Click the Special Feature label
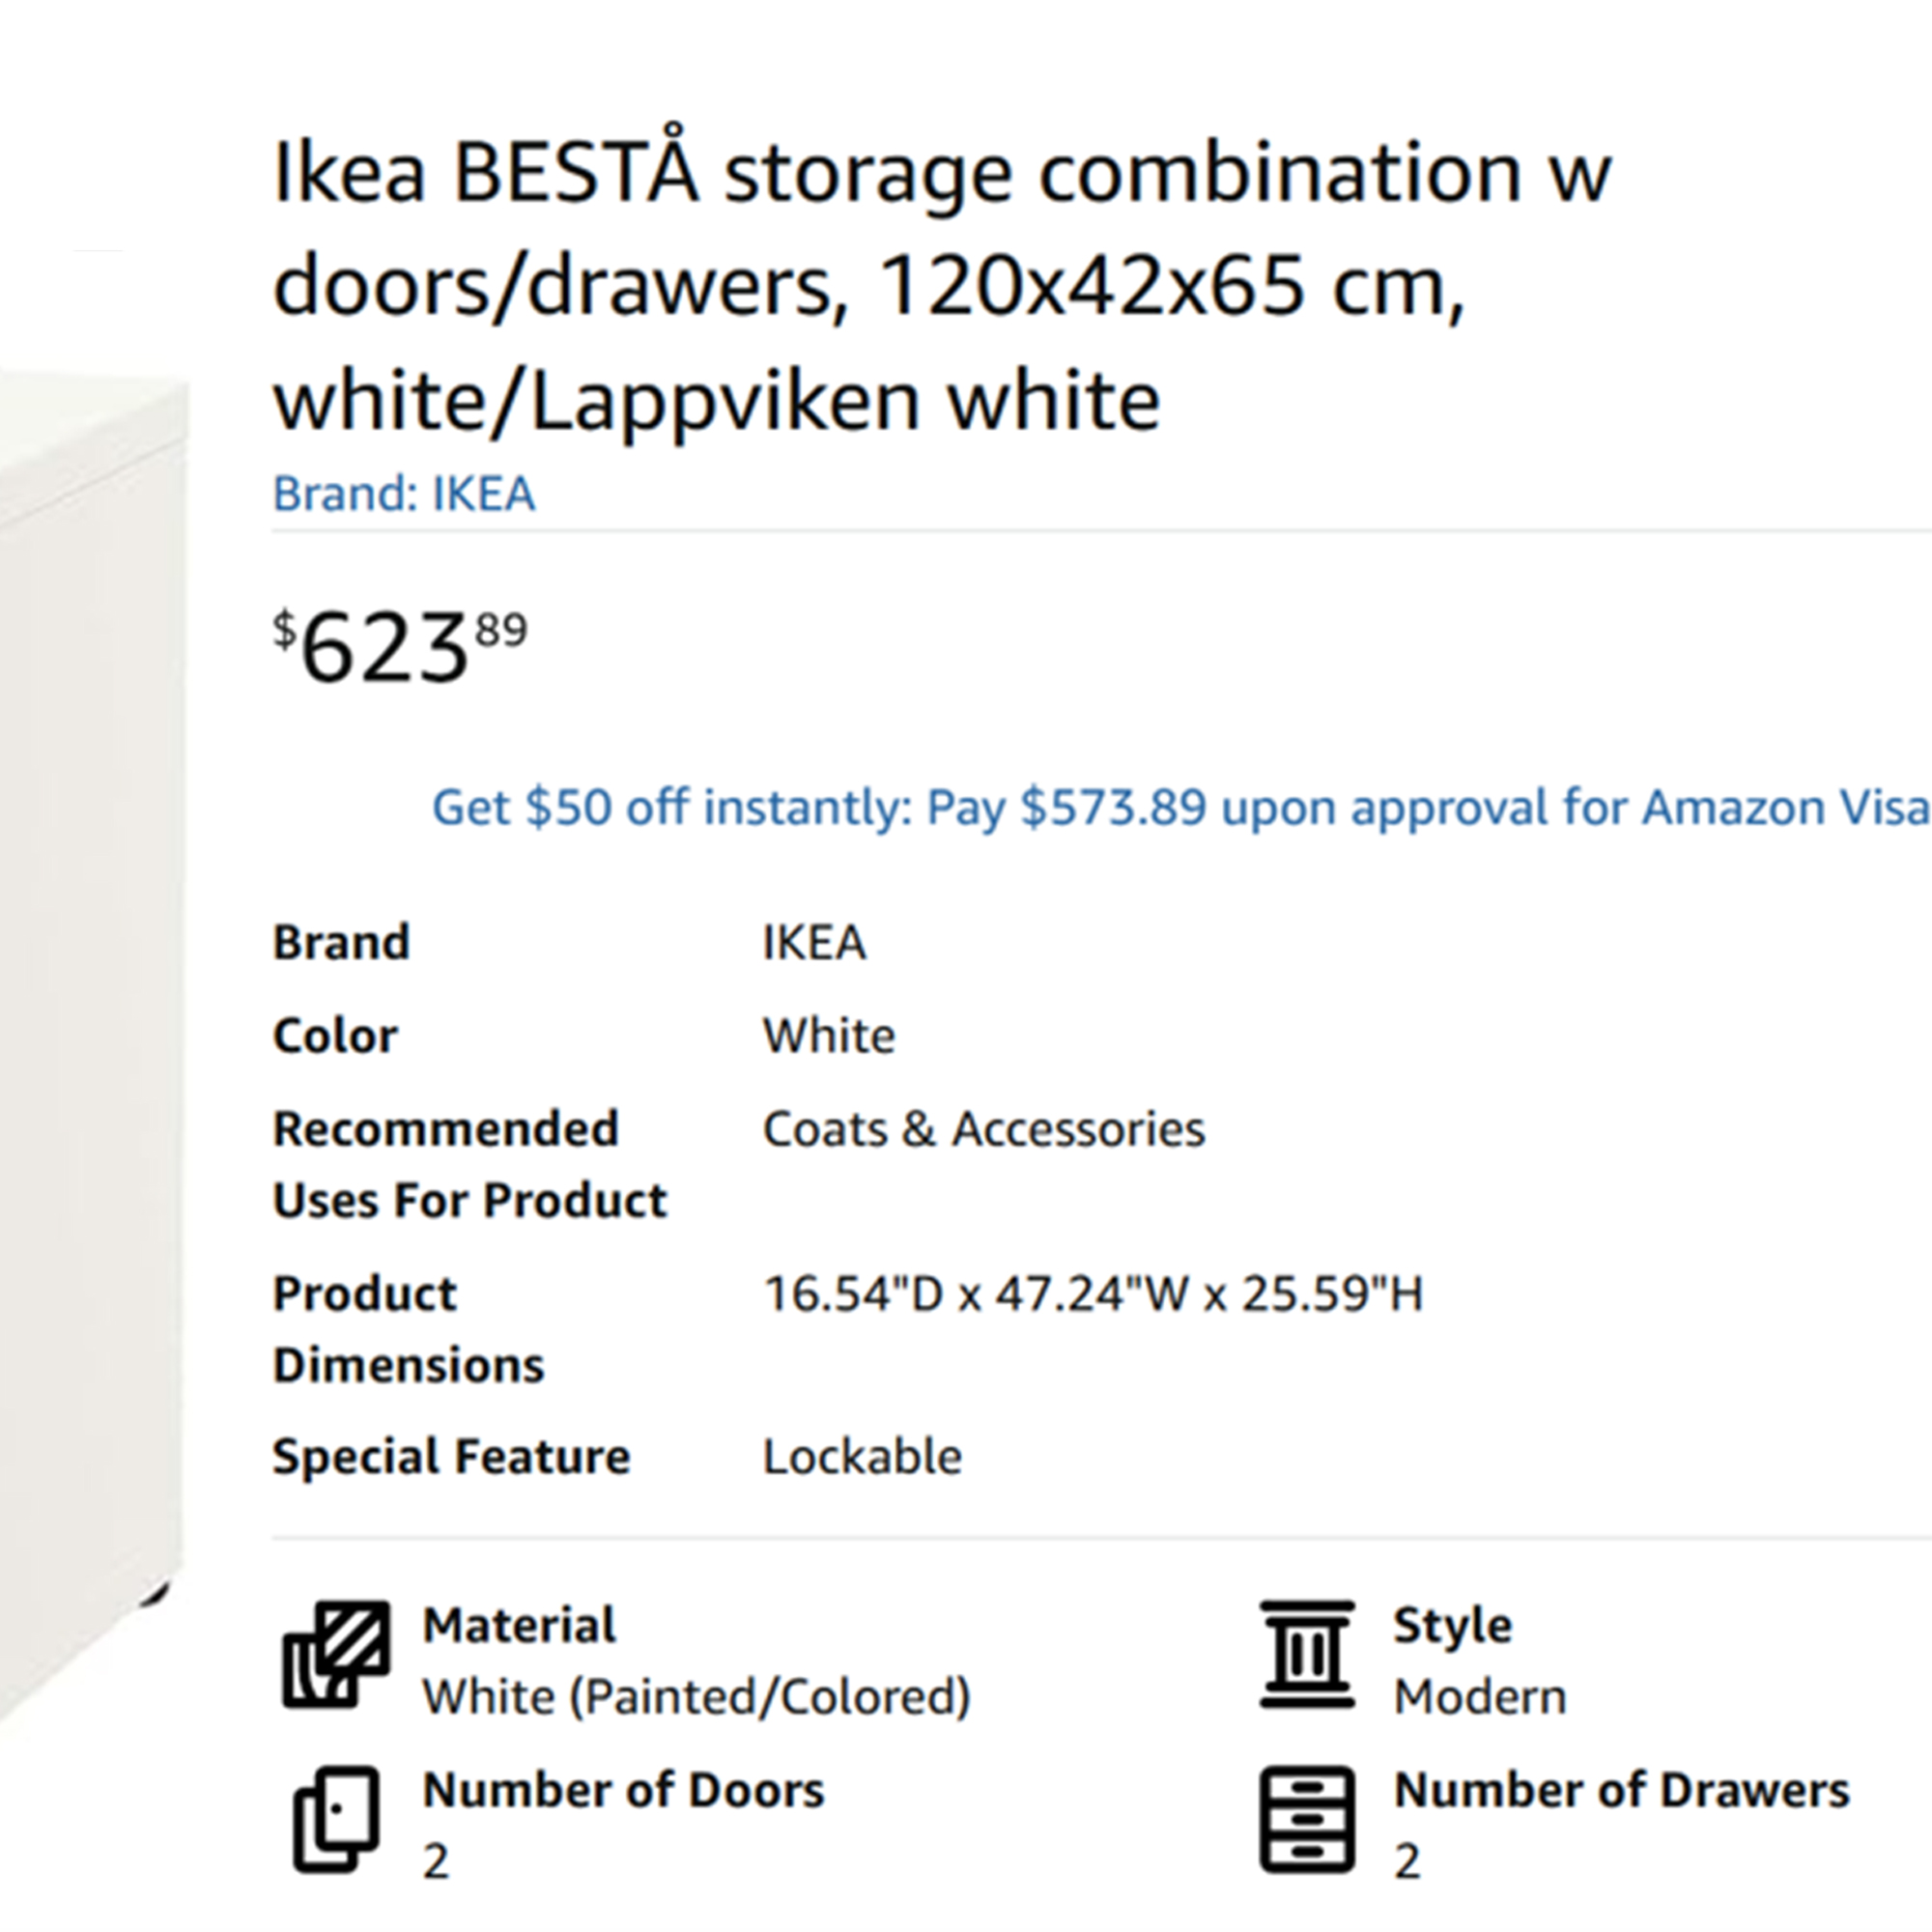Image resolution: width=1932 pixels, height=1932 pixels. pos(452,1457)
